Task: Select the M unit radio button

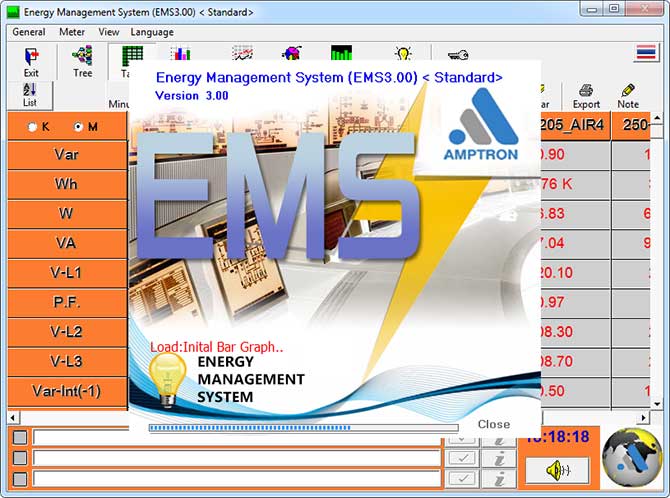Action: click(78, 127)
